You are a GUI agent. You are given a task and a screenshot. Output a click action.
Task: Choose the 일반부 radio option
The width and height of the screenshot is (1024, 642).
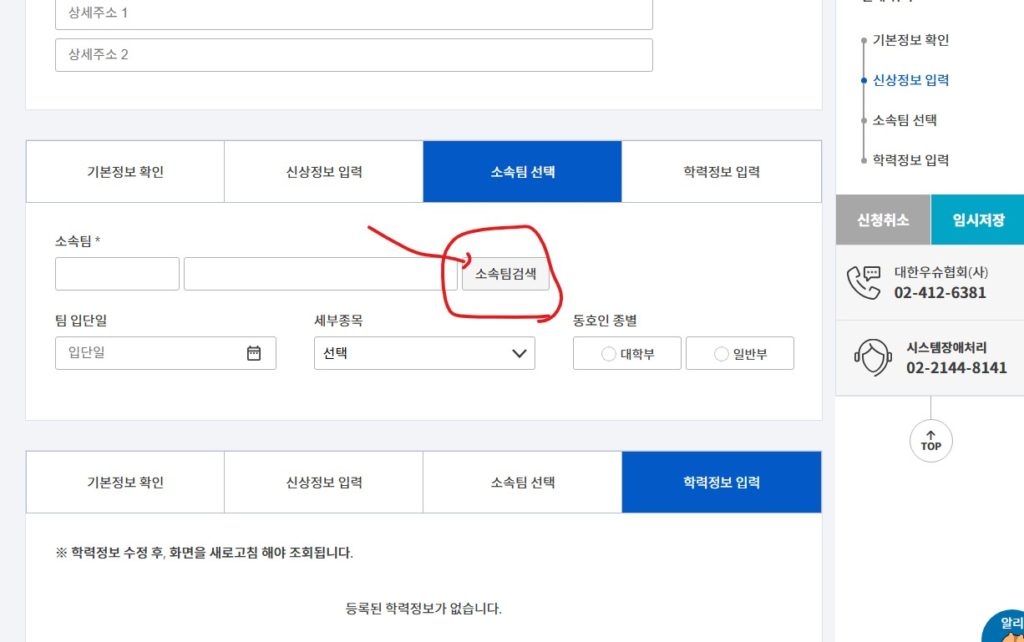click(721, 354)
